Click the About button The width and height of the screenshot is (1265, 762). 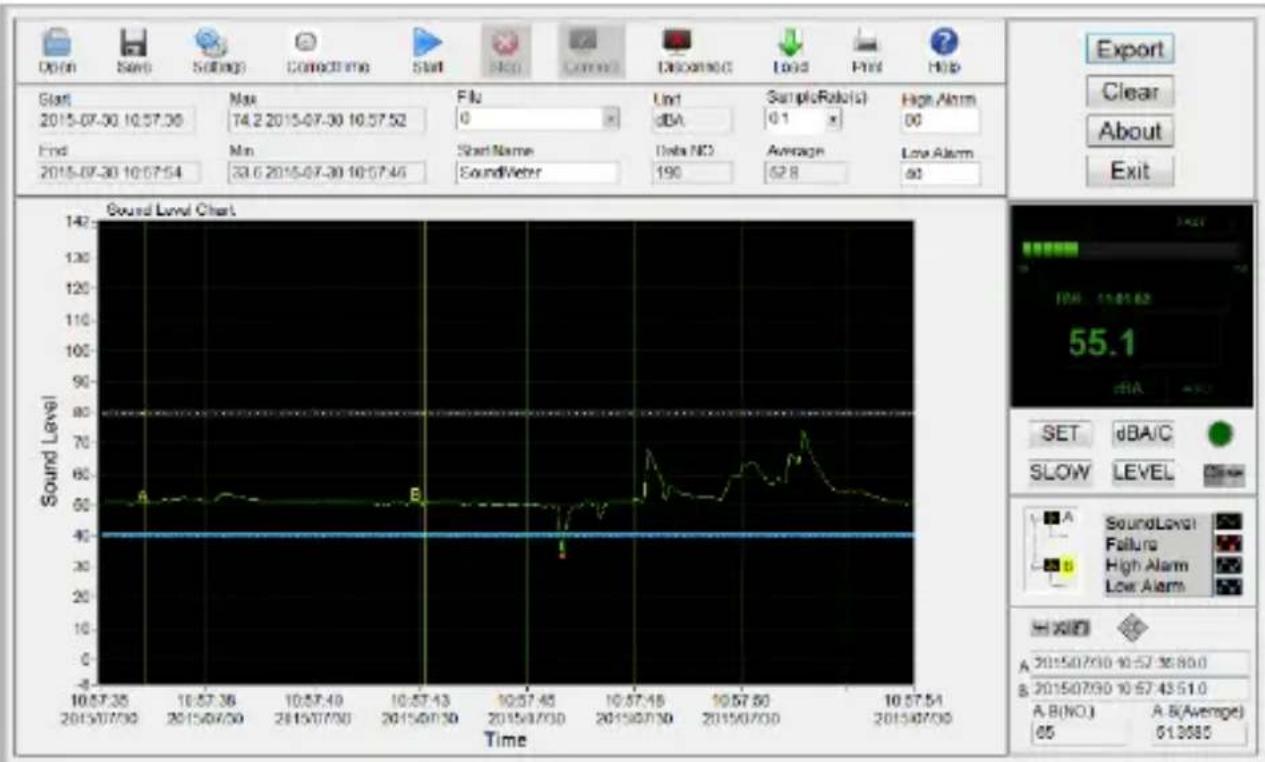(1130, 131)
